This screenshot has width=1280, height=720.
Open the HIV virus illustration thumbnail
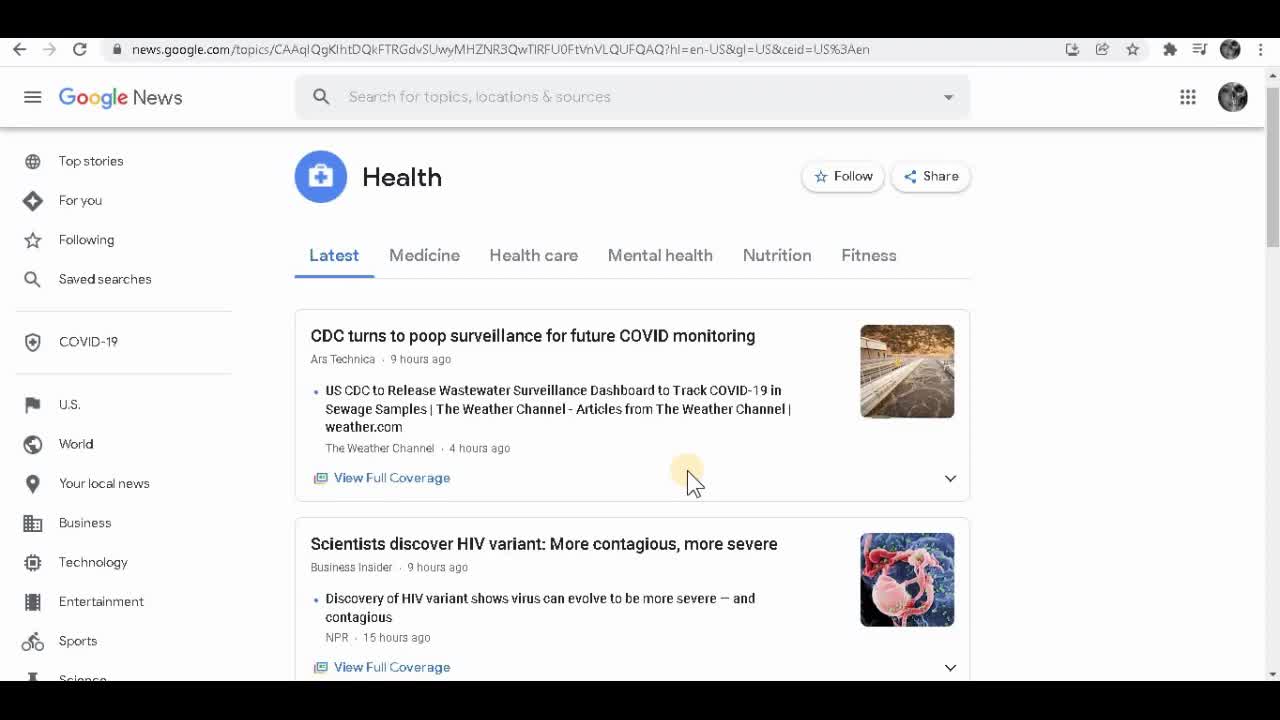point(907,580)
